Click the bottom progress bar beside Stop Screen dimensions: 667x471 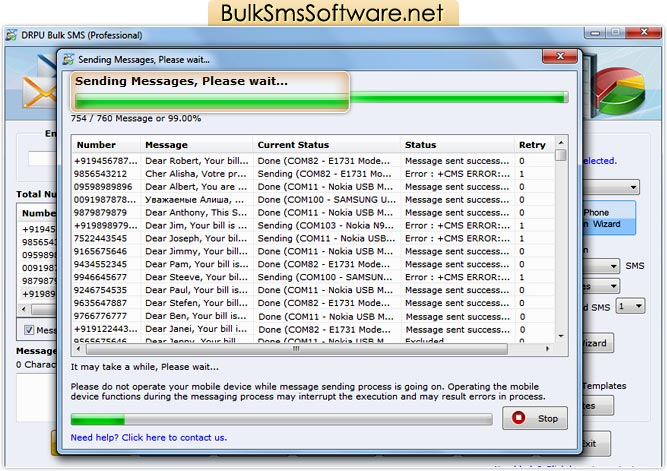click(282, 420)
